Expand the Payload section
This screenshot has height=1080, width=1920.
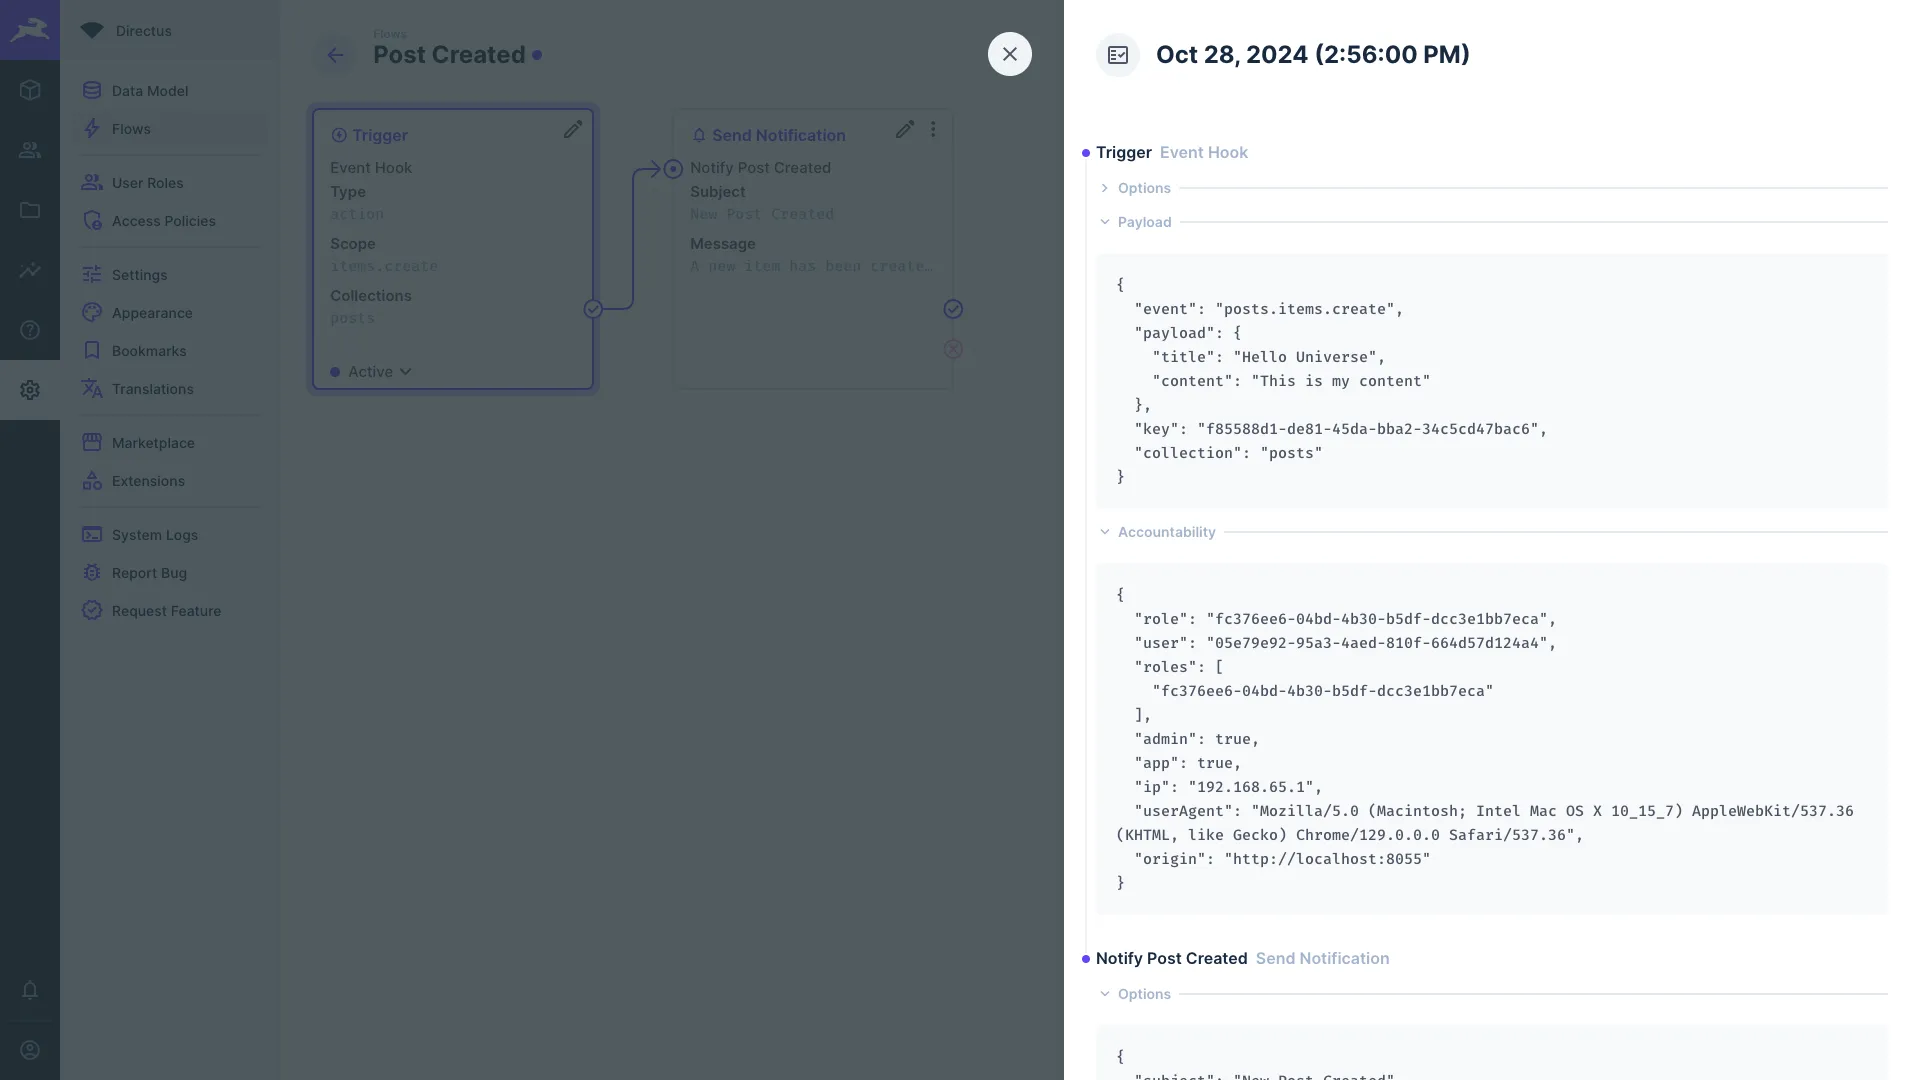(x=1105, y=222)
